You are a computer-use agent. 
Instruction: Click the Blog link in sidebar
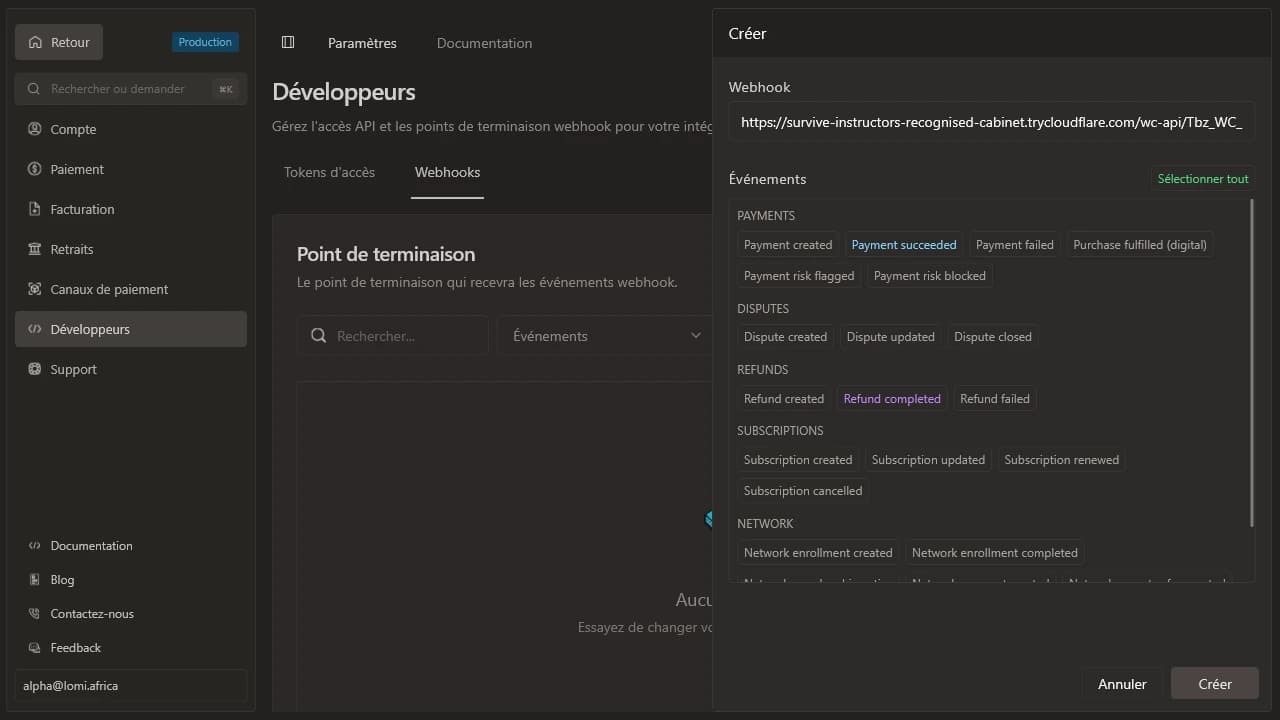(62, 580)
